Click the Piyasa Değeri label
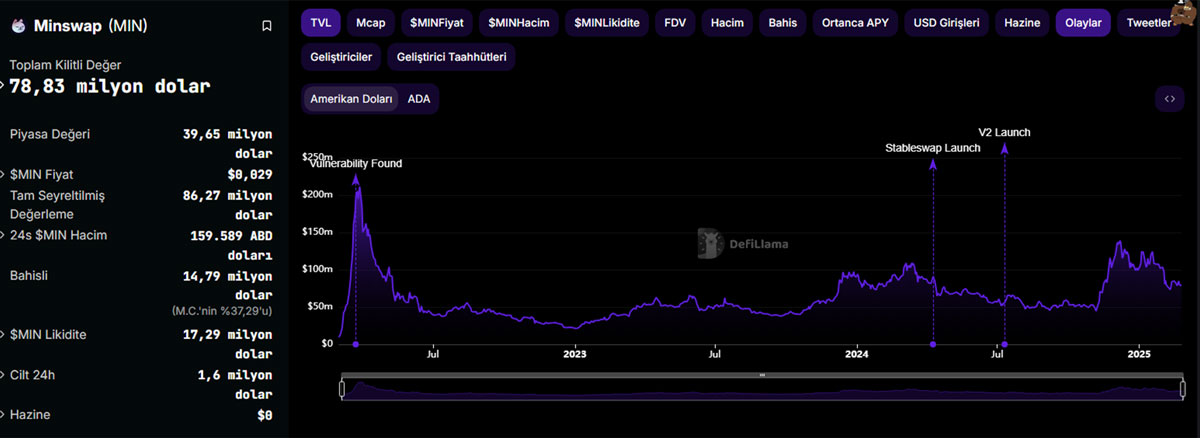The height and width of the screenshot is (438, 1200). pyautogui.click(x=50, y=134)
